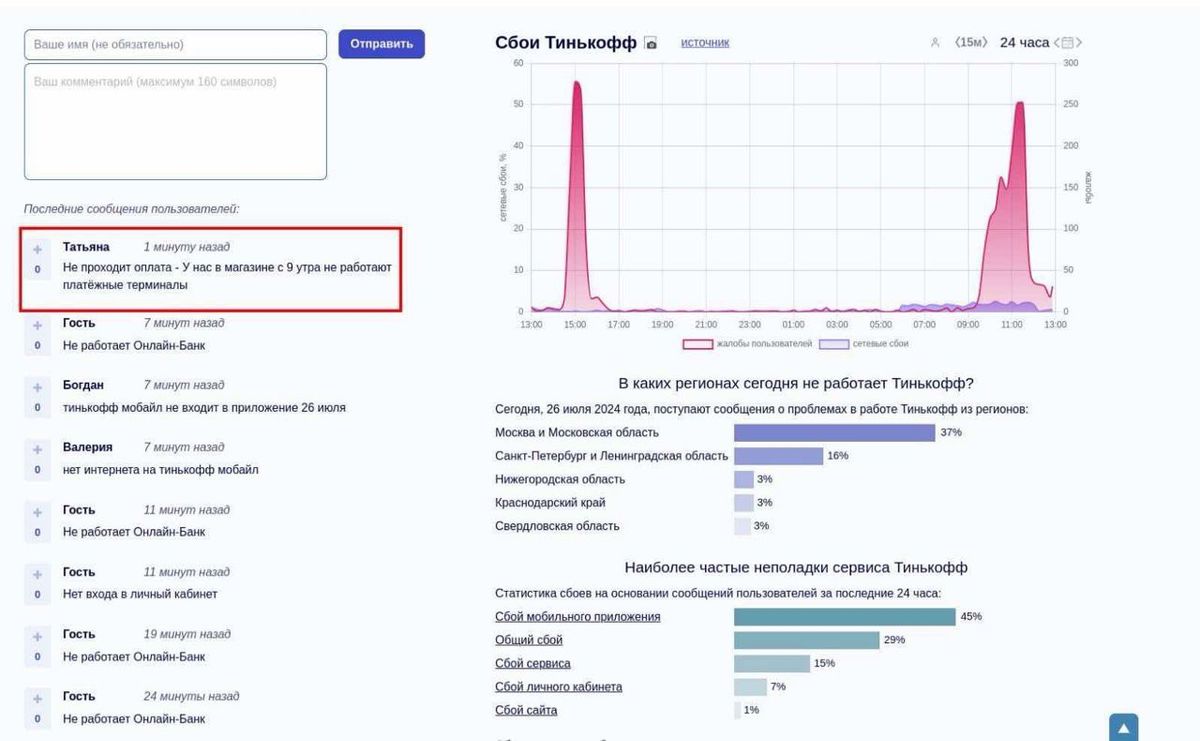Open the Сбой мобильного приложения link

577,617
